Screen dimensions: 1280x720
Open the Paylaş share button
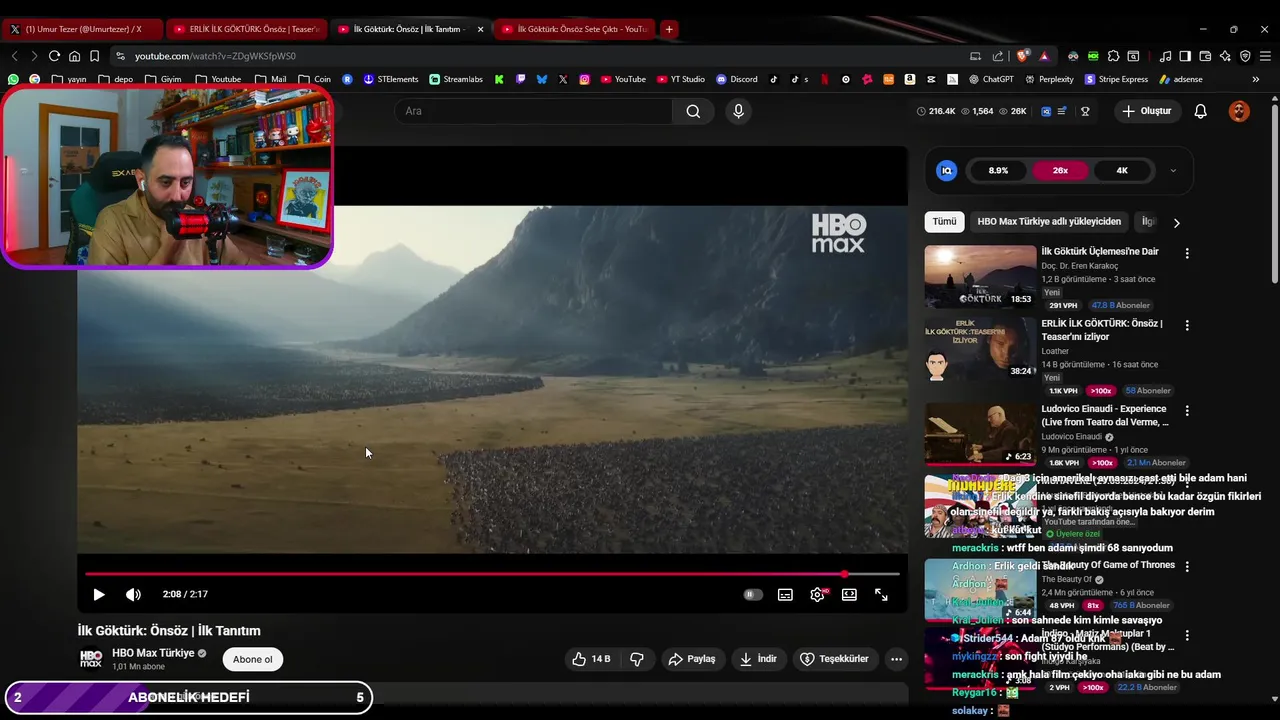[692, 659]
